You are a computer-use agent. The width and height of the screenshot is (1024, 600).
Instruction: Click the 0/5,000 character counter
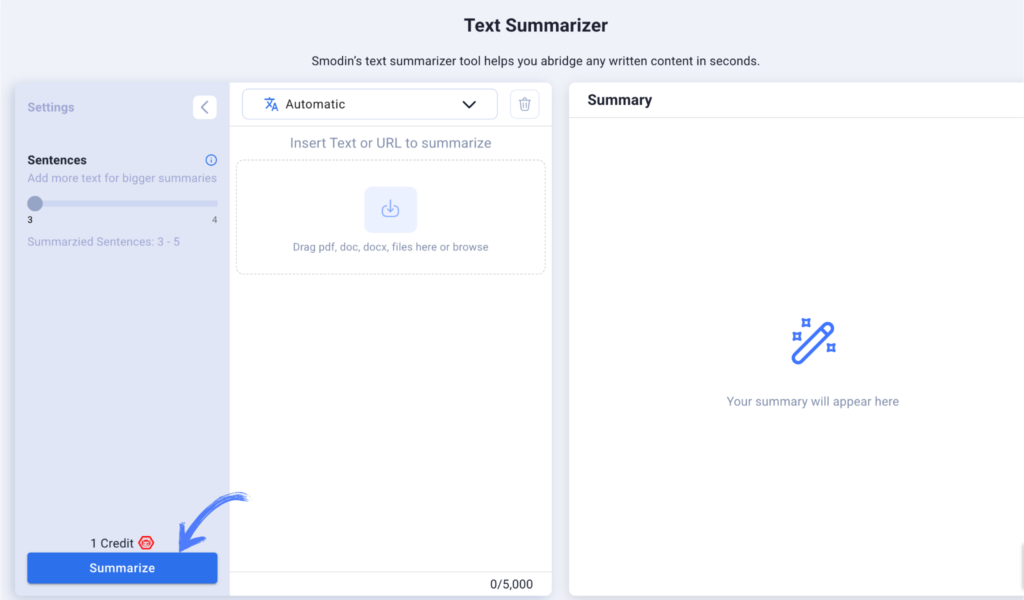click(511, 584)
